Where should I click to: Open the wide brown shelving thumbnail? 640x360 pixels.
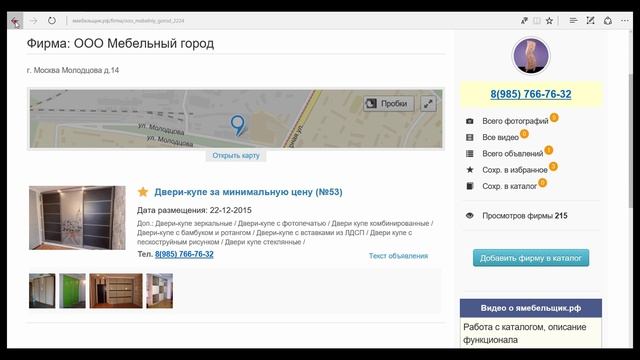(116, 291)
